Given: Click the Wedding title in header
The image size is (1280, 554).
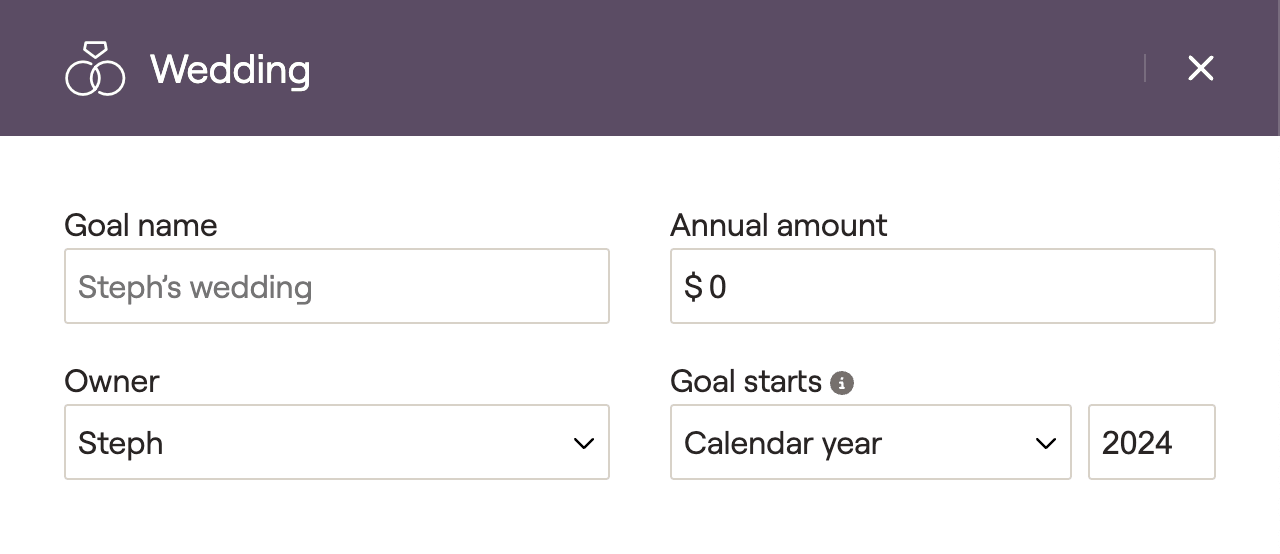Looking at the screenshot, I should (x=230, y=70).
